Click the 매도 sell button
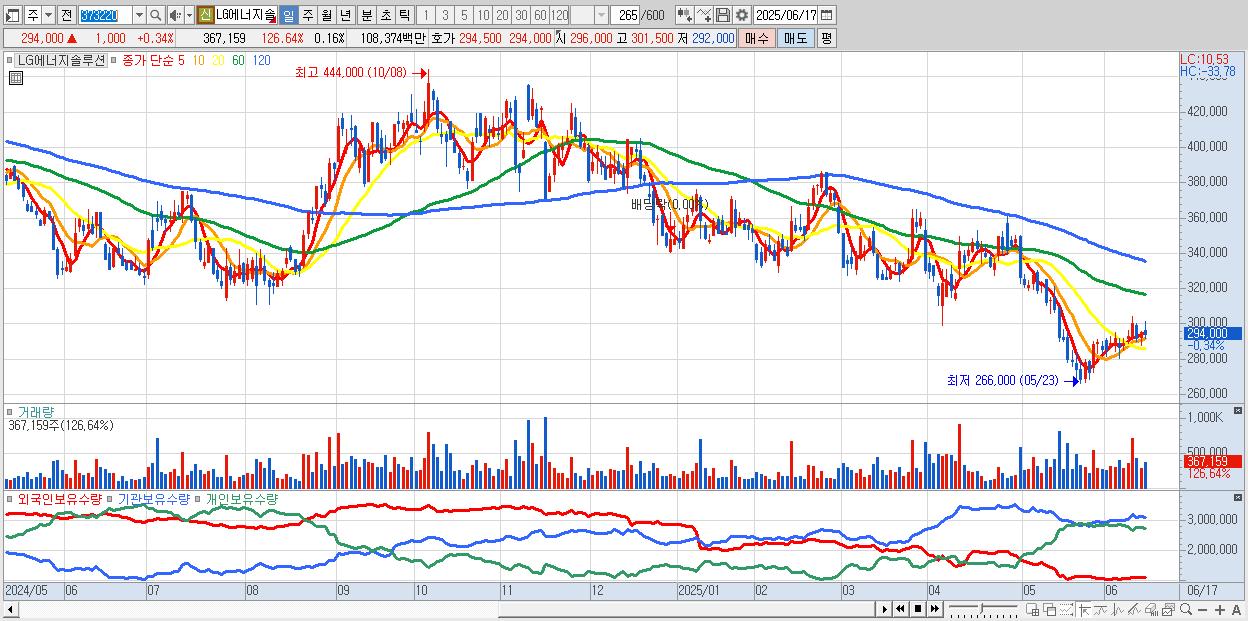 coord(795,38)
